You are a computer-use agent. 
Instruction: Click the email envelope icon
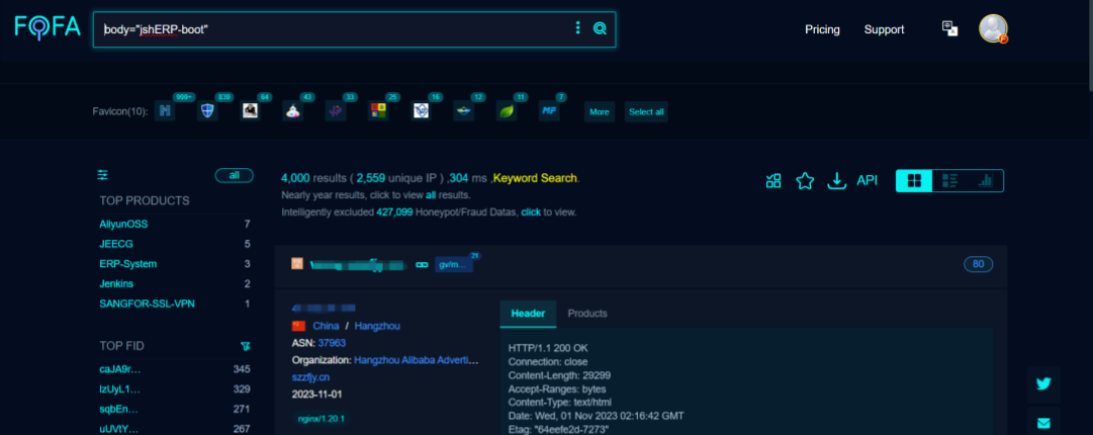[1044, 422]
